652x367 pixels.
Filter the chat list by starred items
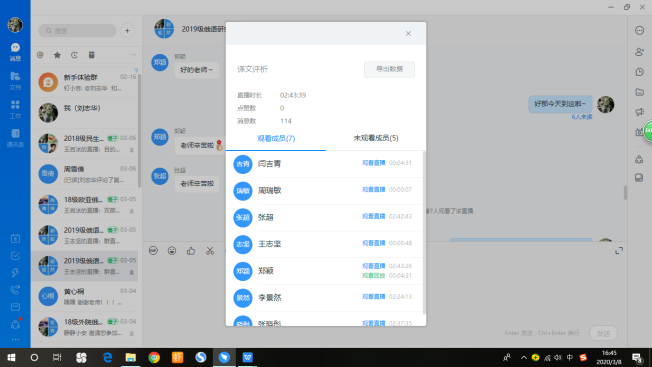pyautogui.click(x=57, y=55)
